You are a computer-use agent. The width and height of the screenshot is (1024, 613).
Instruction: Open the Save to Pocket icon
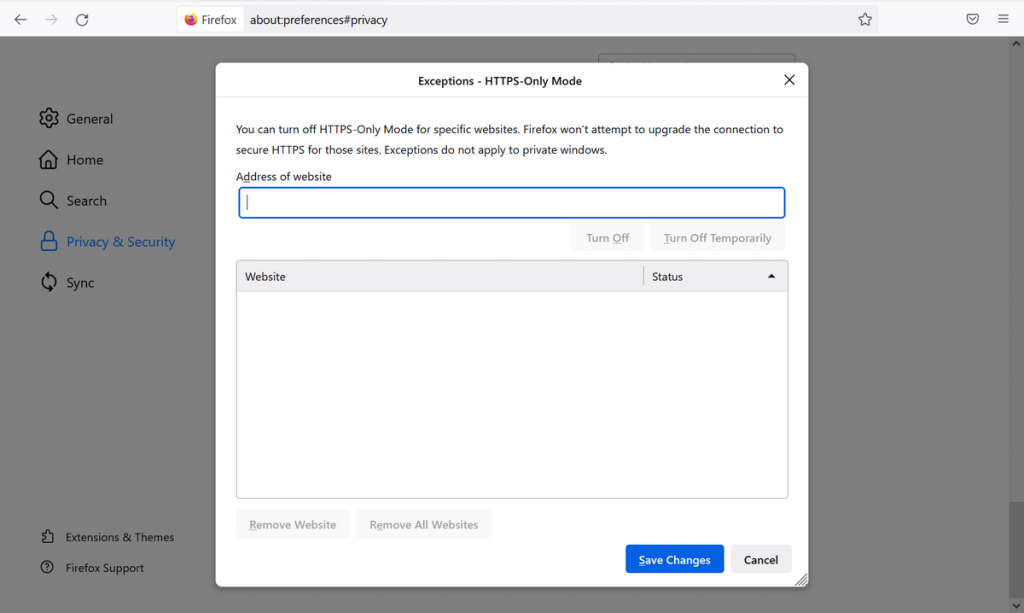[972, 19]
